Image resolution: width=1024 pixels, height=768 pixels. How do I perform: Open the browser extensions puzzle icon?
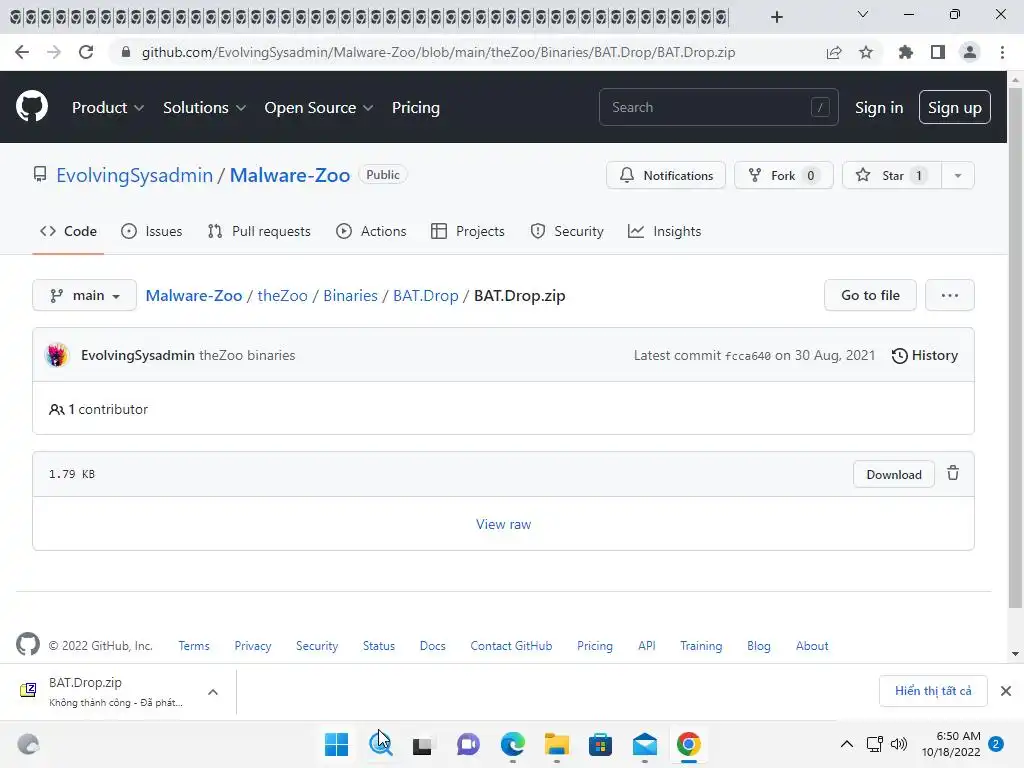905,52
